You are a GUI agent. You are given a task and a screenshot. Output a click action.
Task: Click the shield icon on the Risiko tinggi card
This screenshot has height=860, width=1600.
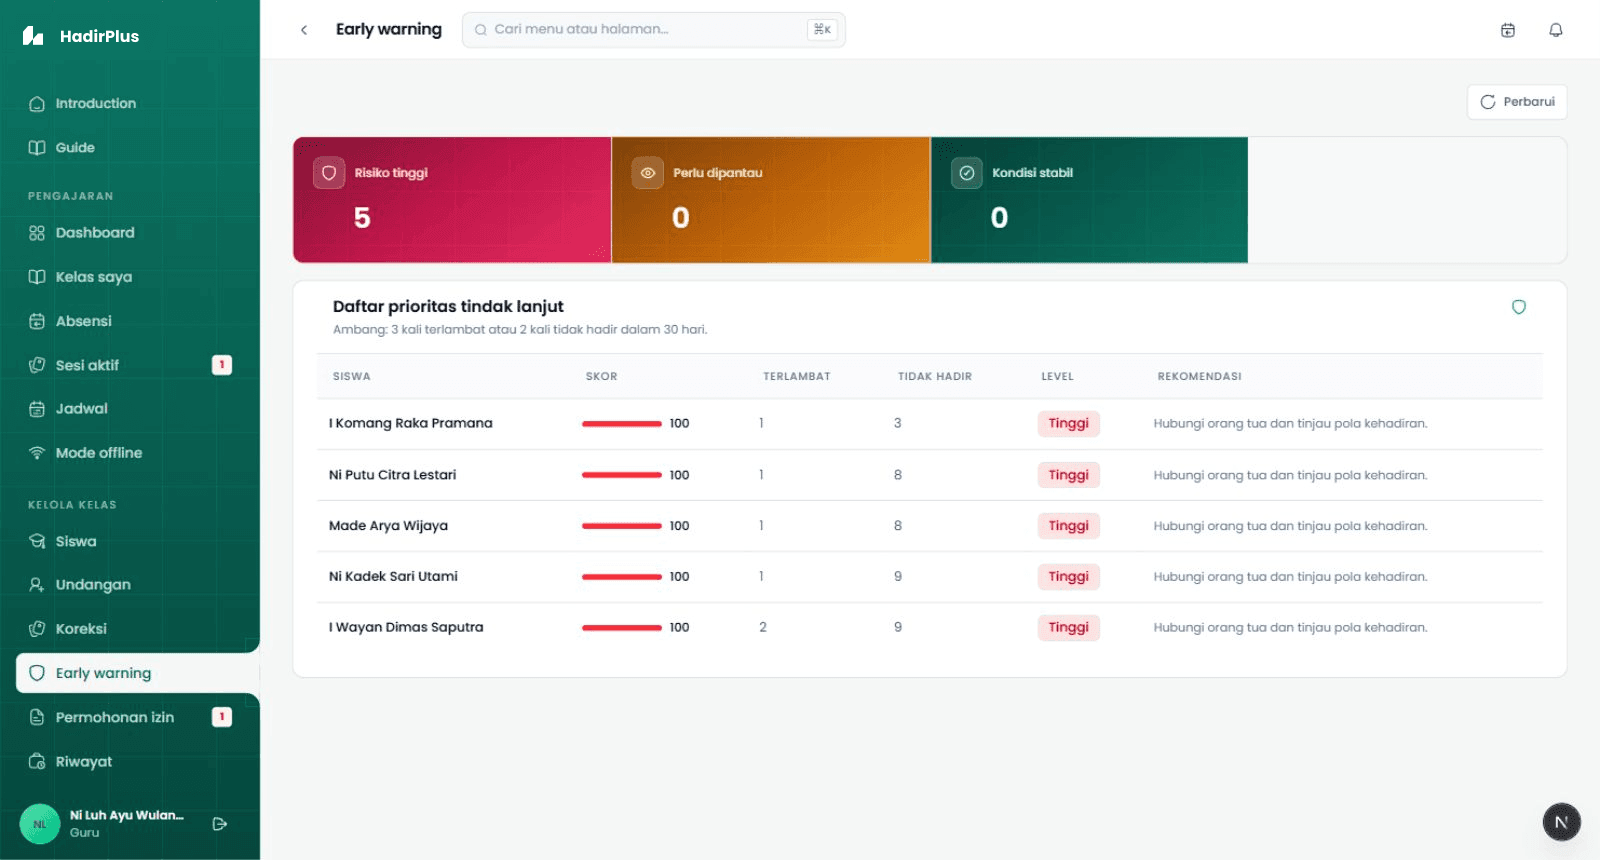click(x=328, y=173)
